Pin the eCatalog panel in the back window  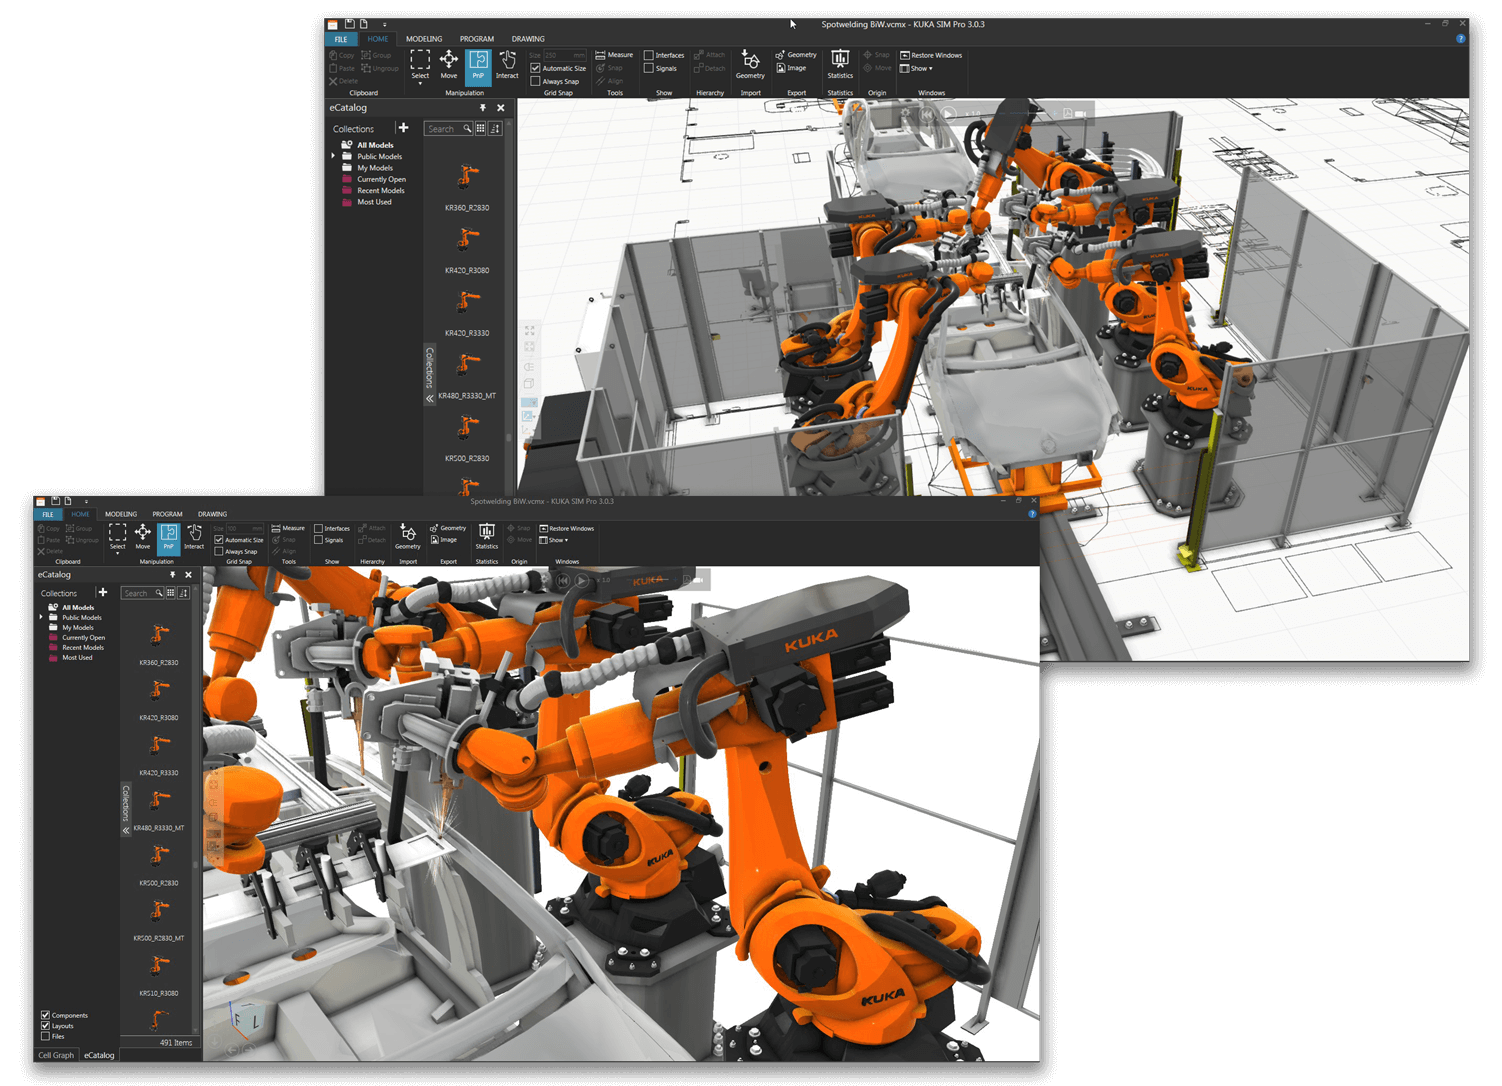click(x=483, y=108)
